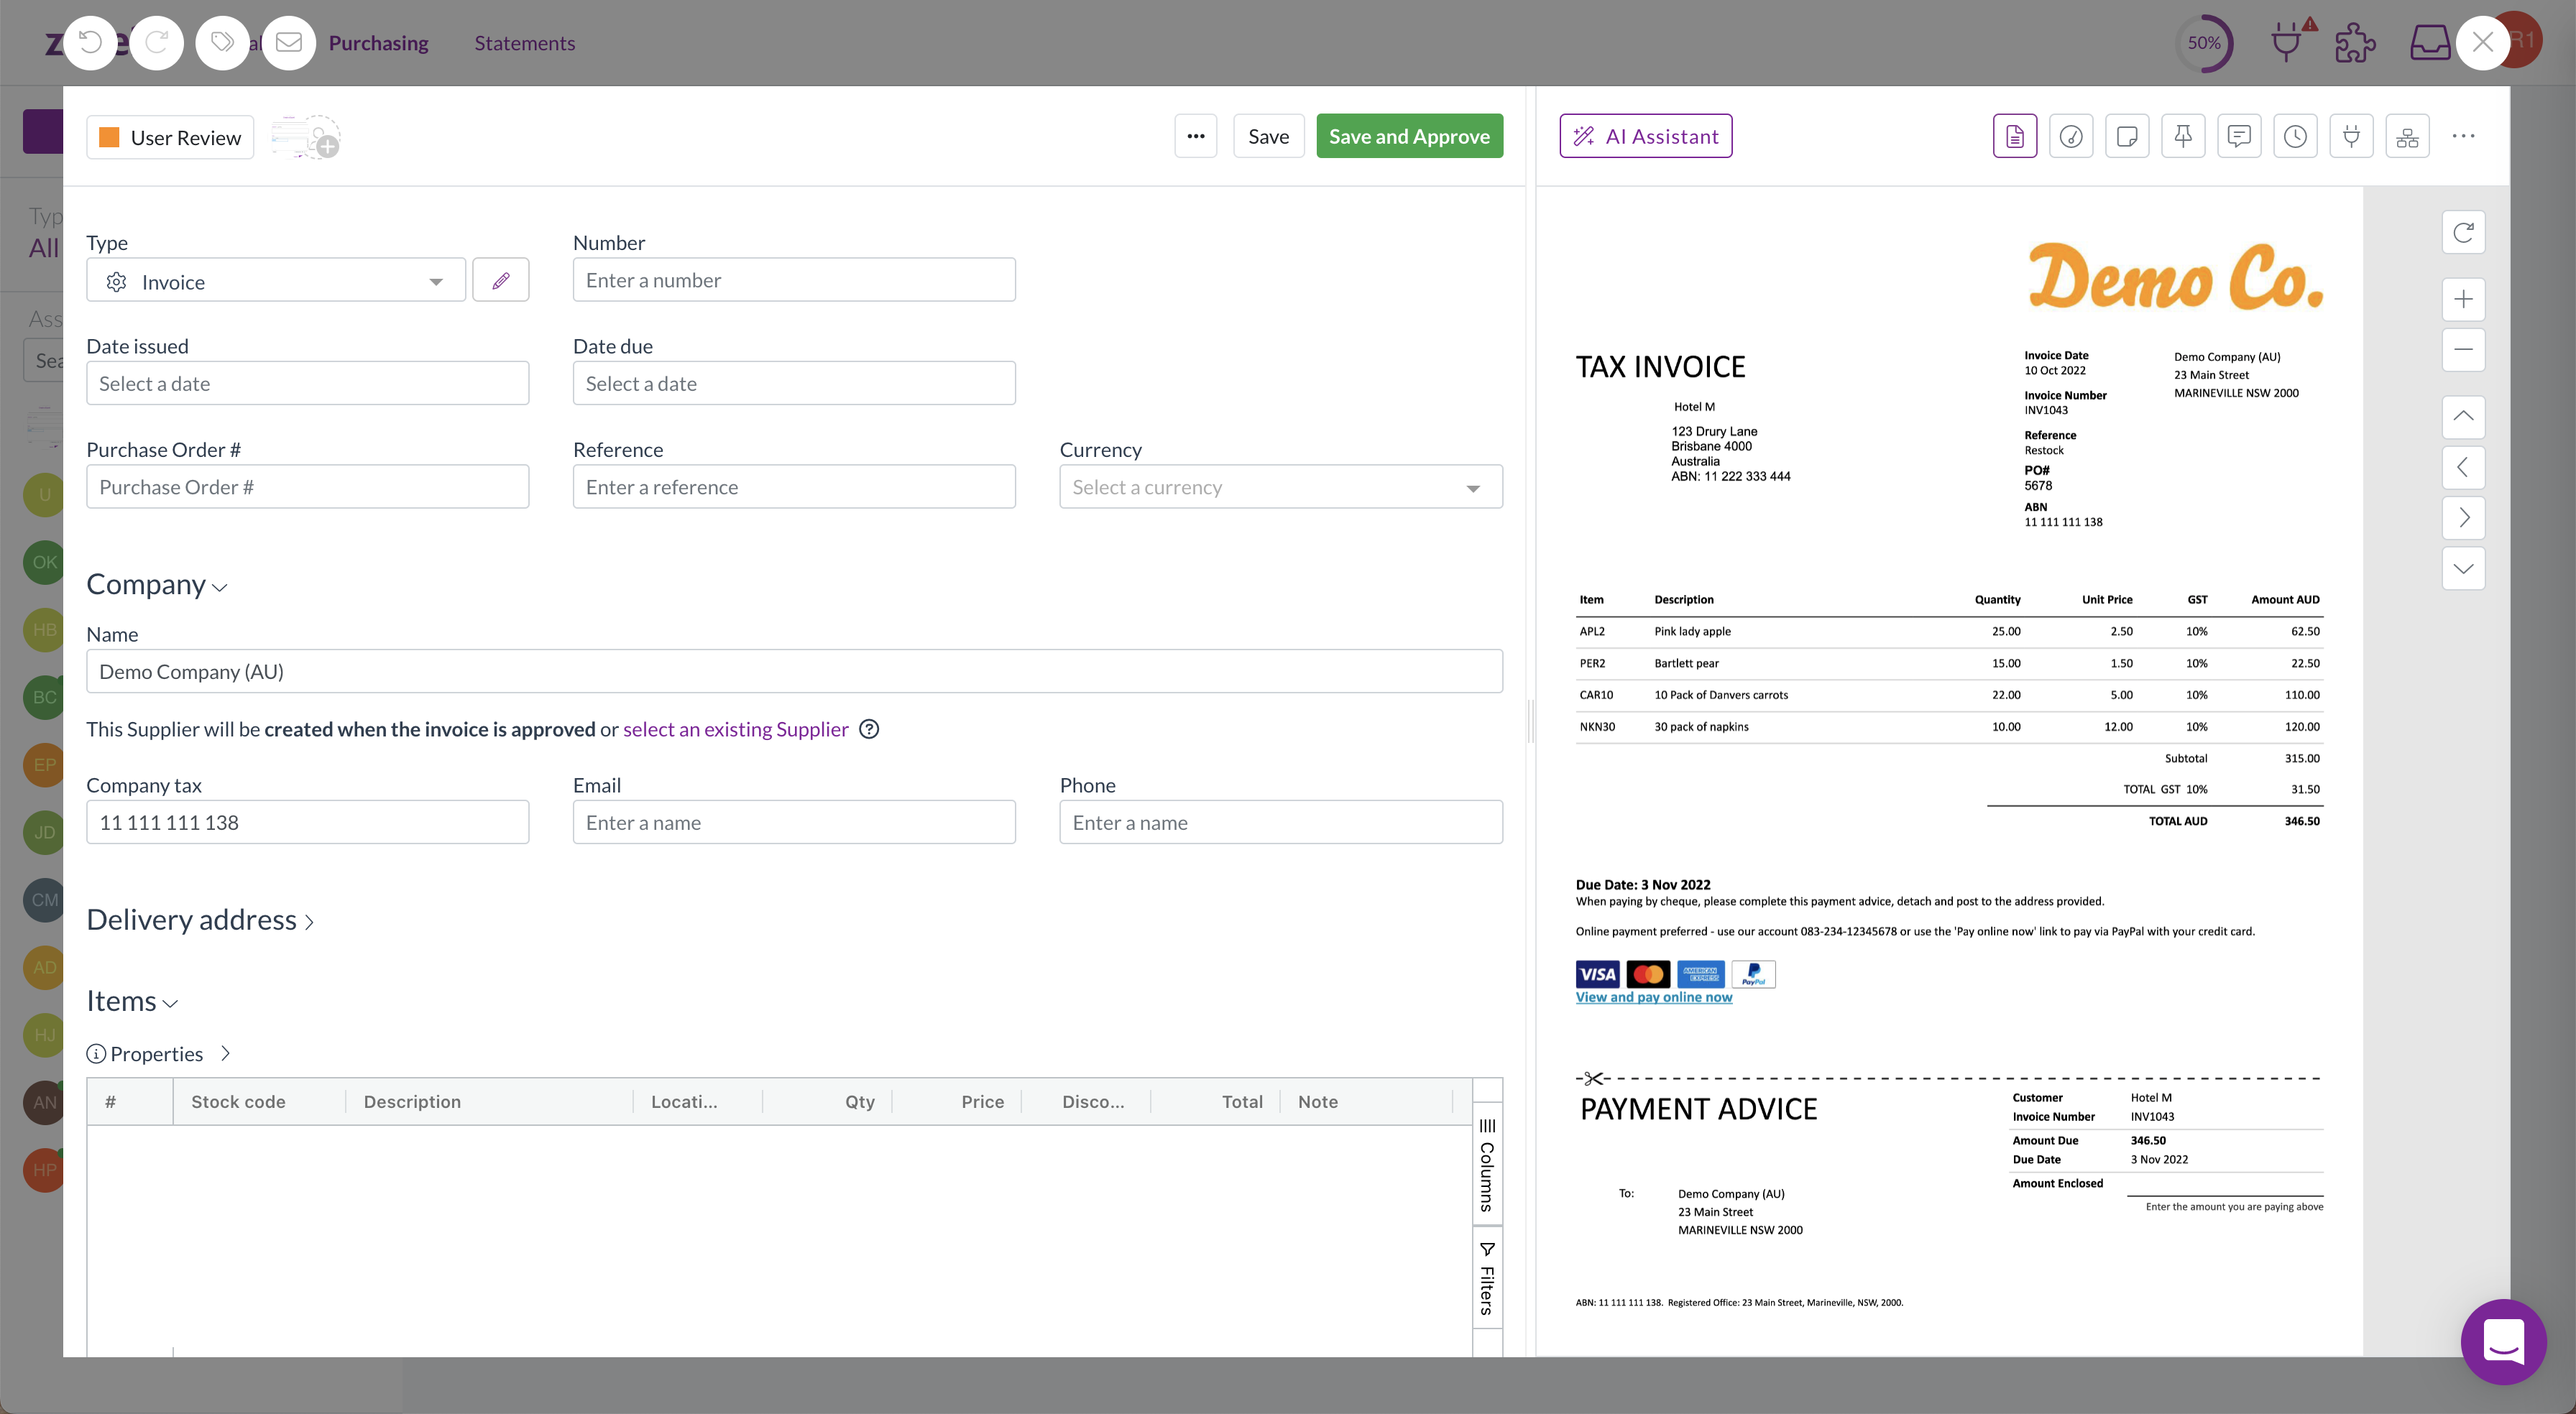The width and height of the screenshot is (2576, 1414).
Task: Click select an existing Supplier link
Action: coord(735,729)
